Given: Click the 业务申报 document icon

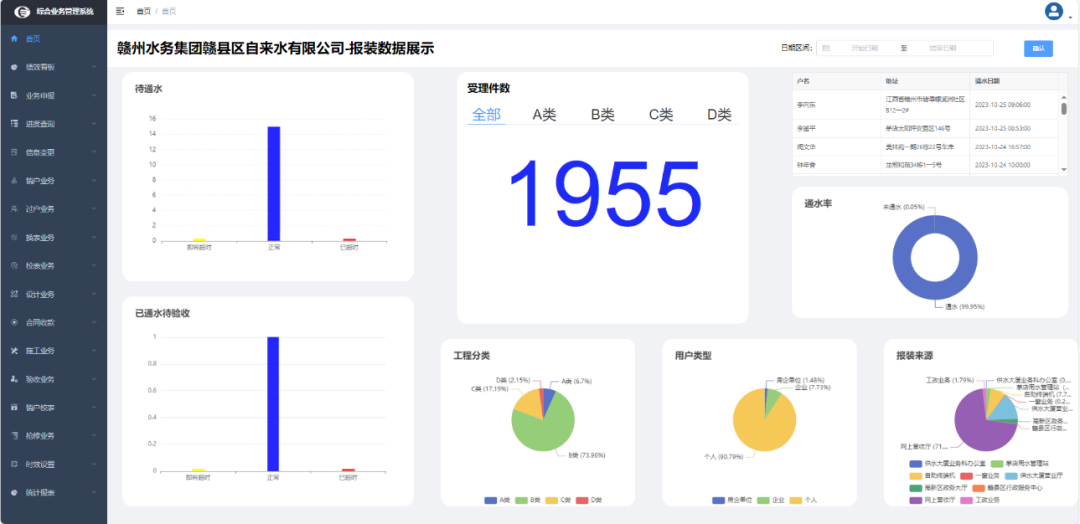Looking at the screenshot, I should tap(14, 95).
